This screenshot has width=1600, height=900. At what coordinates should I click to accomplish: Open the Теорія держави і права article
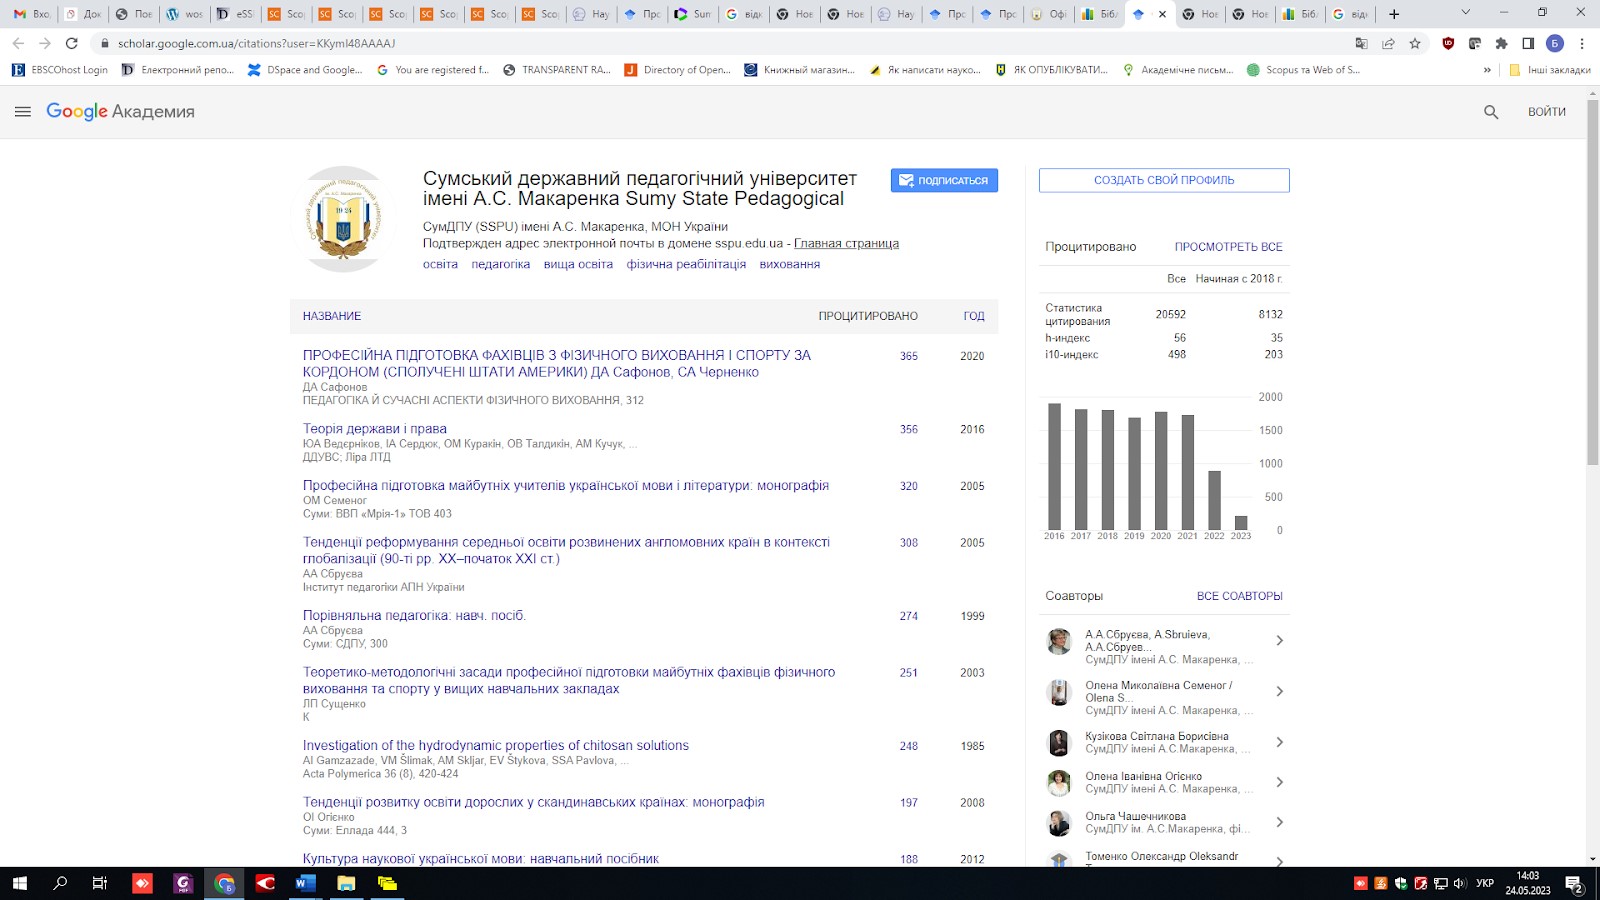[x=375, y=429]
